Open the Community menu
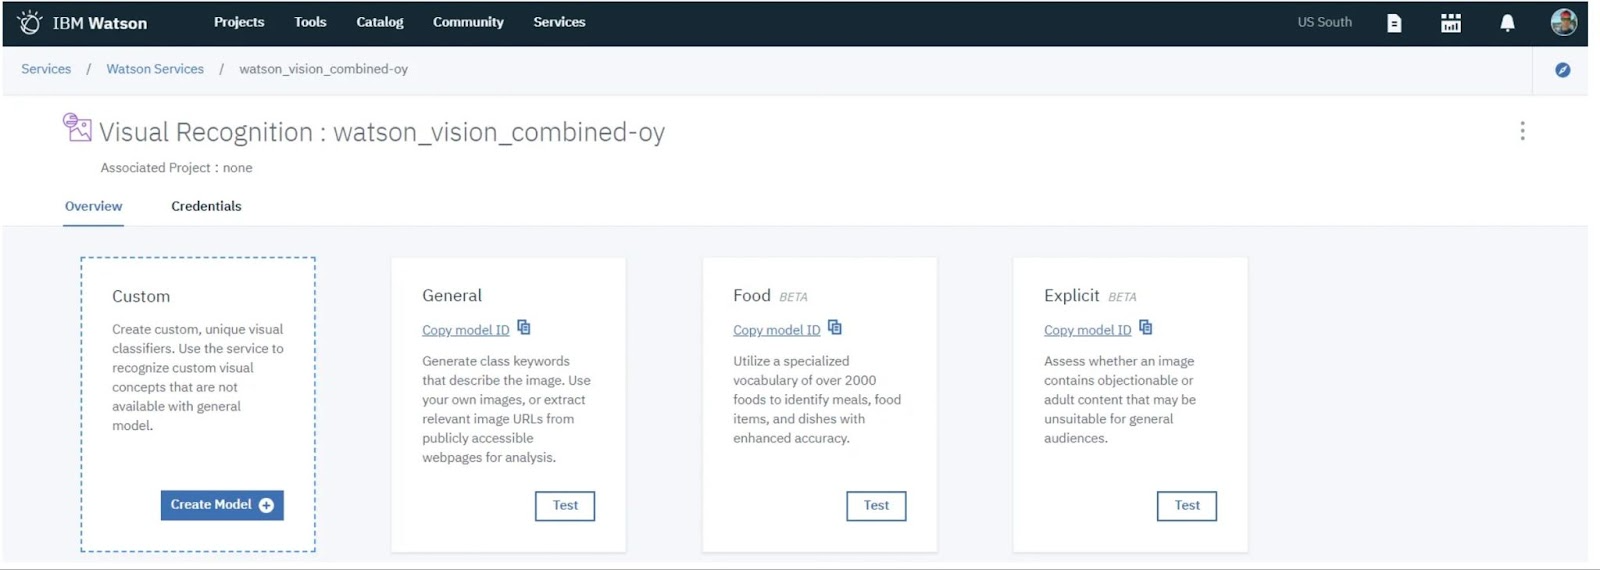Screen dimensions: 1600x570 click(x=468, y=22)
